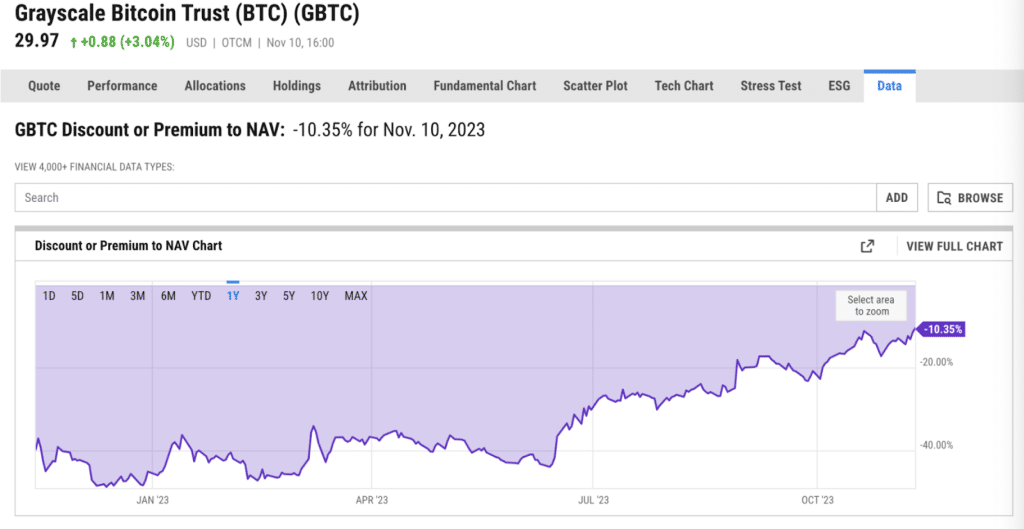Type in the financial data Search field
The image size is (1024, 529).
point(445,198)
